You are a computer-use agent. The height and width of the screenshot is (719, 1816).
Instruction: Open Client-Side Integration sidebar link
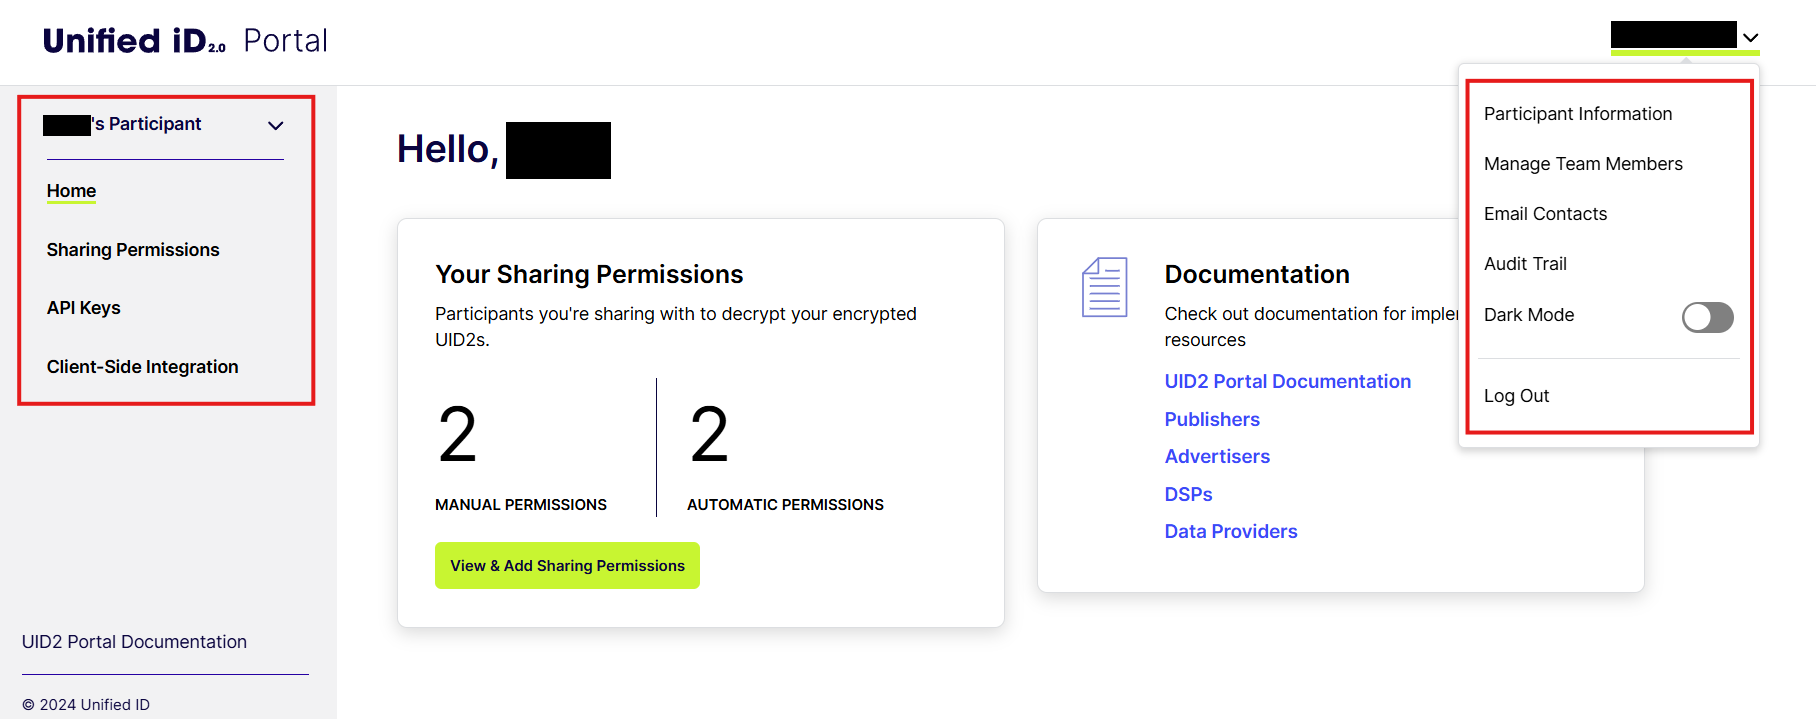[x=142, y=367]
